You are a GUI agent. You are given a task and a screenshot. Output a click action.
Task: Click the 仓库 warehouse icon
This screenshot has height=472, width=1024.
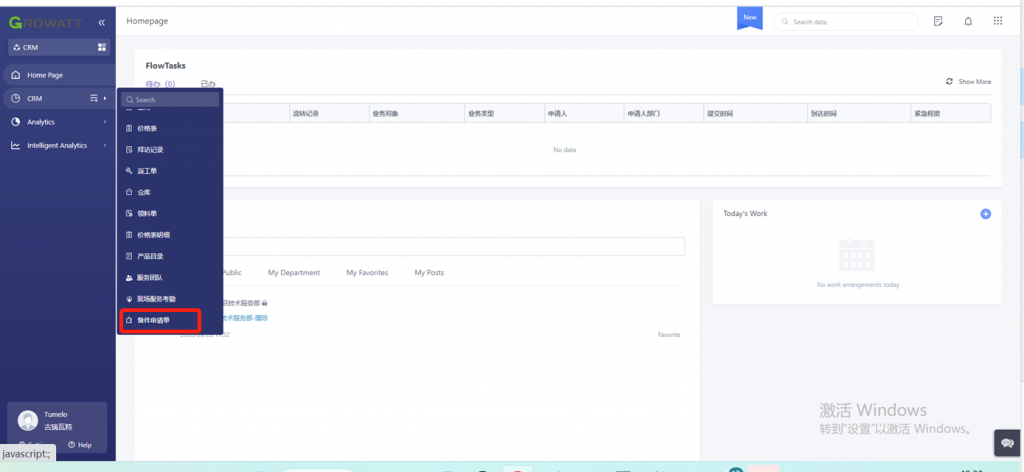tap(129, 193)
